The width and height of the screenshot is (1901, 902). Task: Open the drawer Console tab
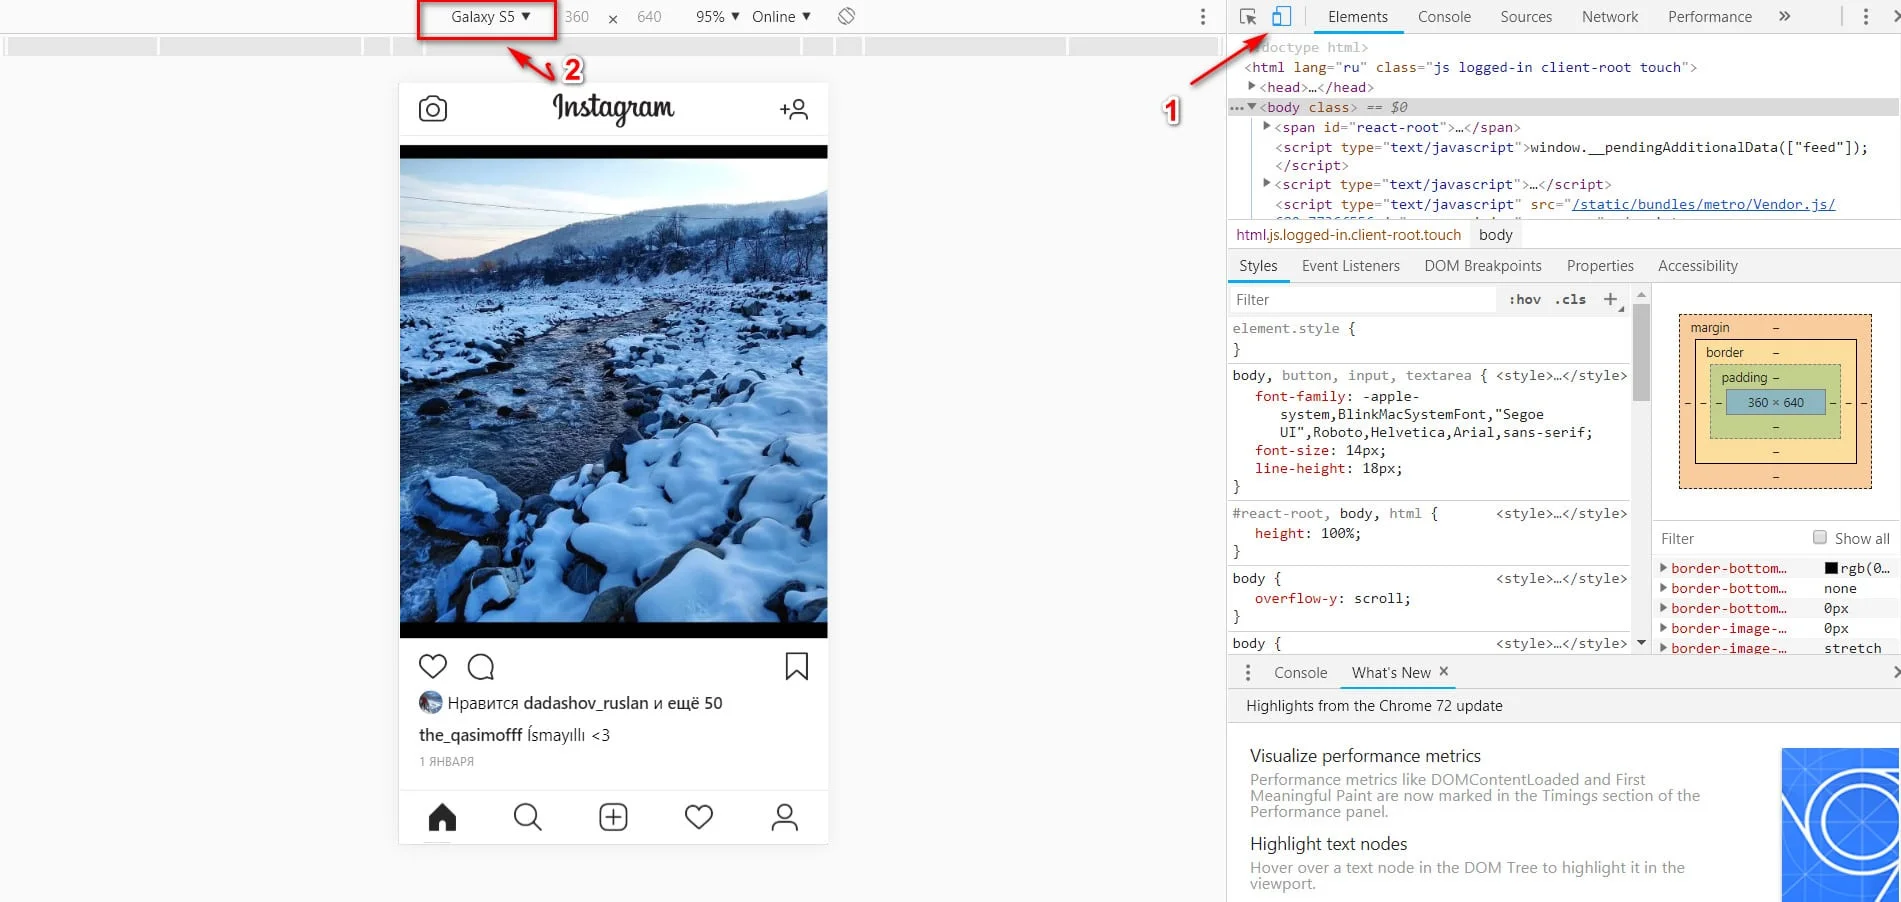pos(1300,673)
